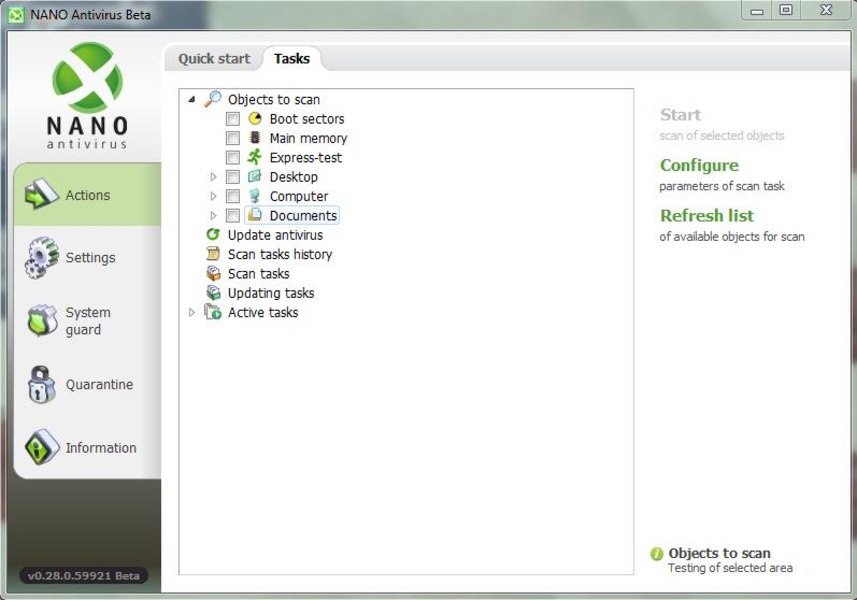Image resolution: width=857 pixels, height=600 pixels.
Task: Click the System guard shield icon
Action: pos(42,320)
